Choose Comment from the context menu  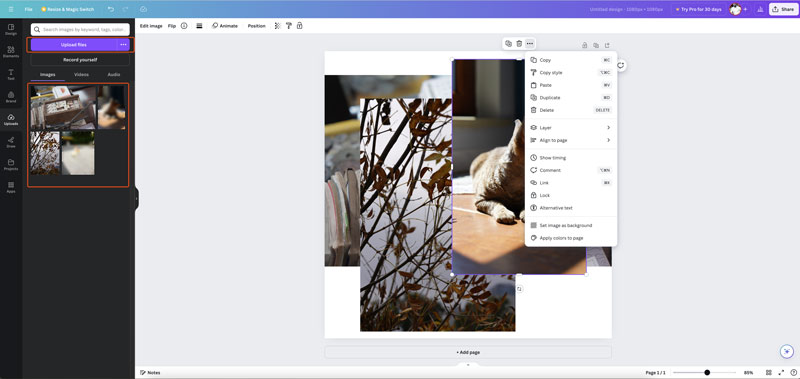pyautogui.click(x=571, y=170)
